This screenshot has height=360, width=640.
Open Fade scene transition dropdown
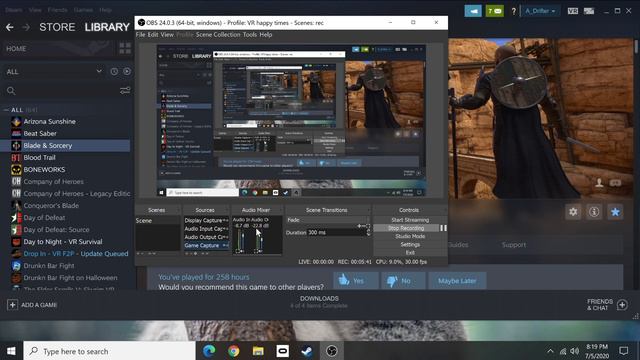click(327, 220)
